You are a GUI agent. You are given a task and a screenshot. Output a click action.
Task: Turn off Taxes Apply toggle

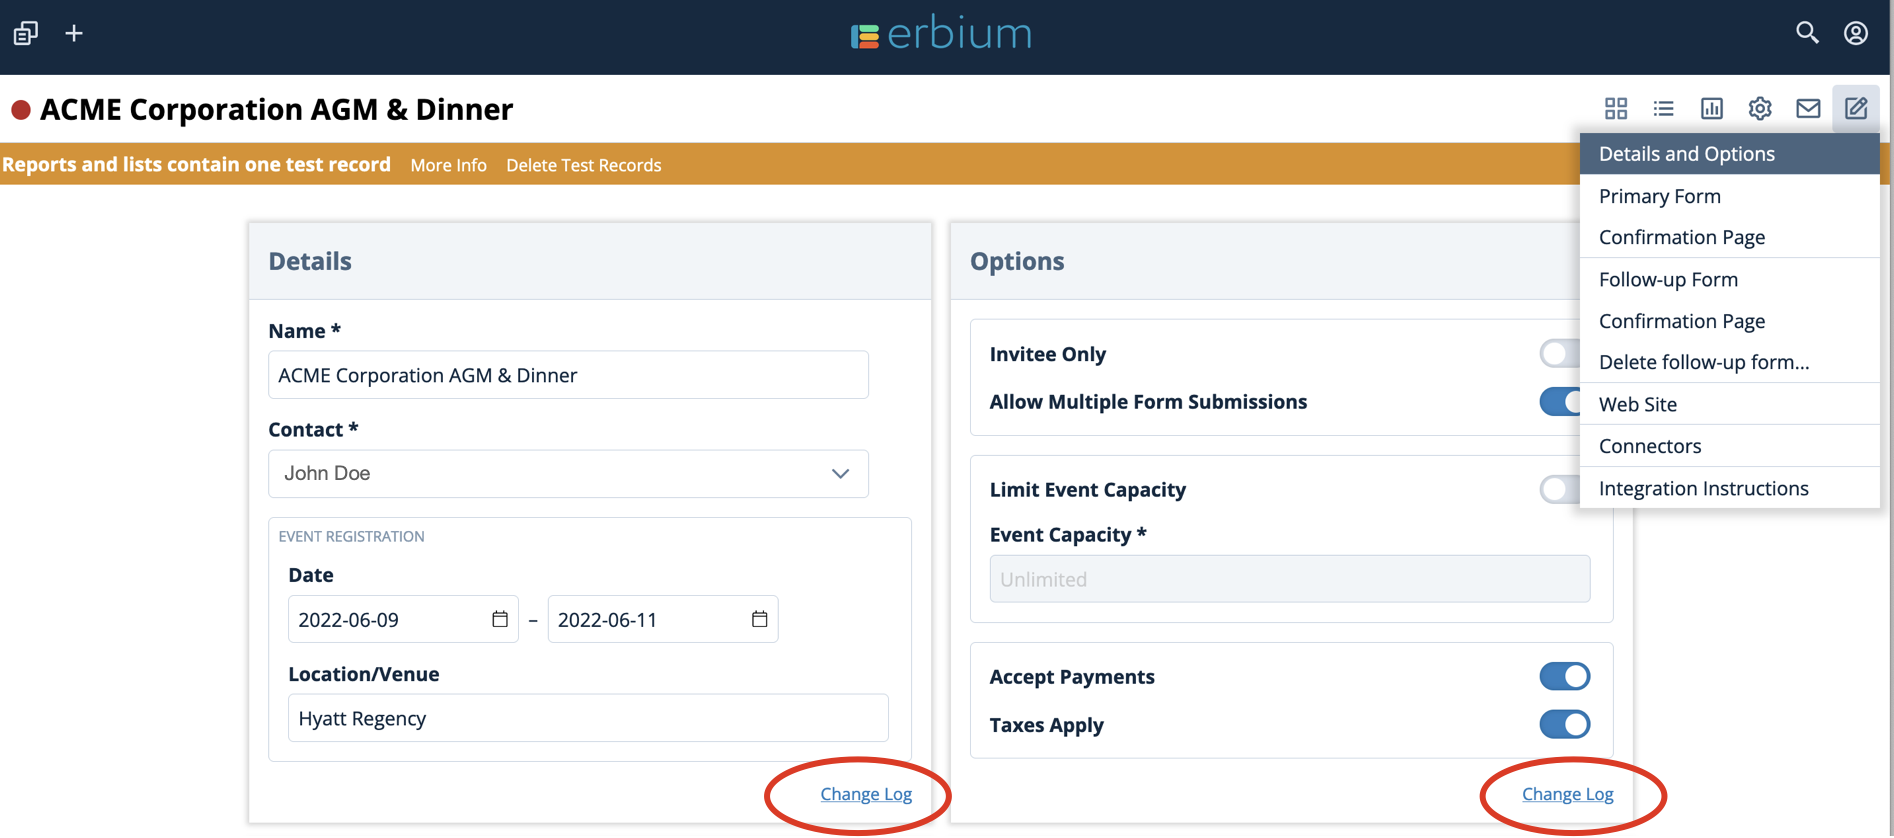pos(1565,724)
